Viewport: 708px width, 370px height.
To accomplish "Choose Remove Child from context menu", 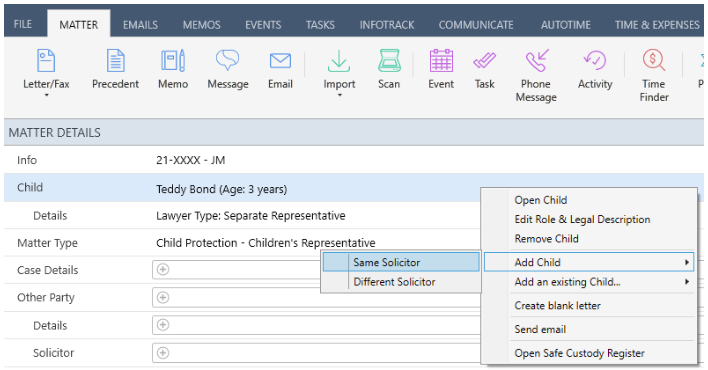I will 546,239.
